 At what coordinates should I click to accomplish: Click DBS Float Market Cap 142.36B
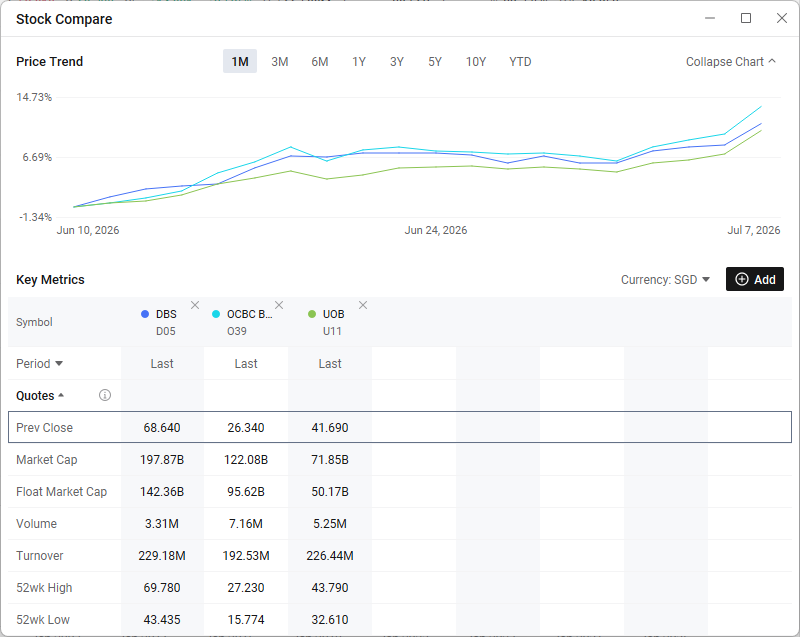pyautogui.click(x=162, y=492)
